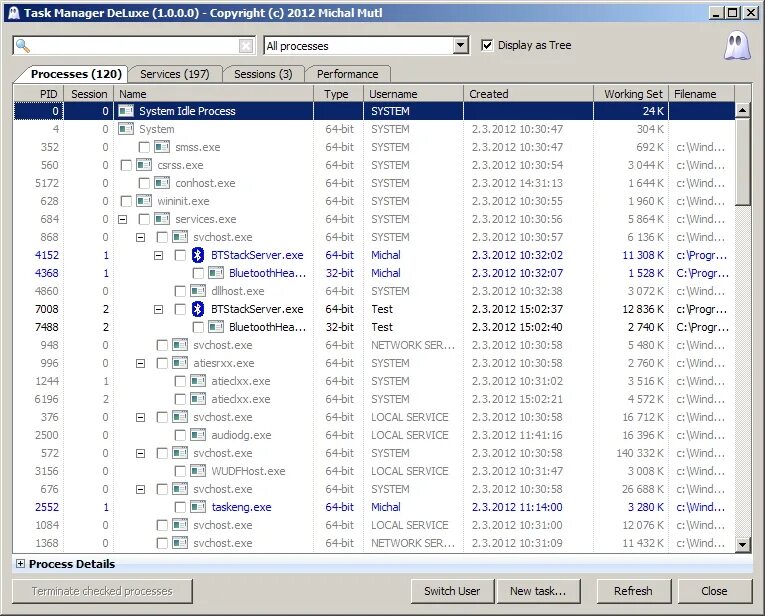
Task: Click the taskeng.exe process icon
Action: click(x=198, y=507)
